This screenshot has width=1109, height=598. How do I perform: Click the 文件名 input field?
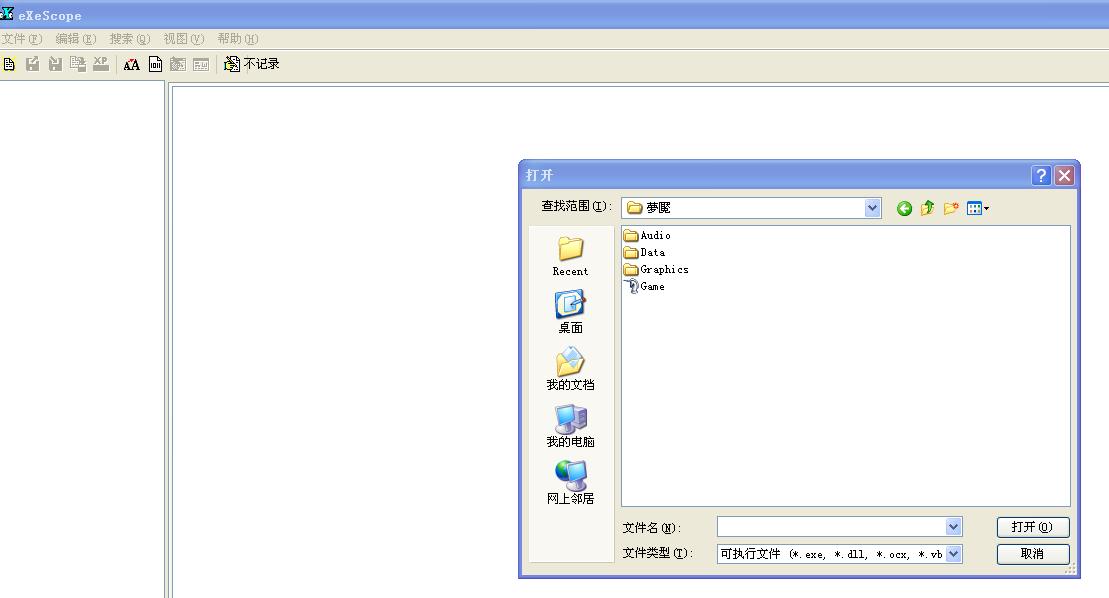pos(832,527)
